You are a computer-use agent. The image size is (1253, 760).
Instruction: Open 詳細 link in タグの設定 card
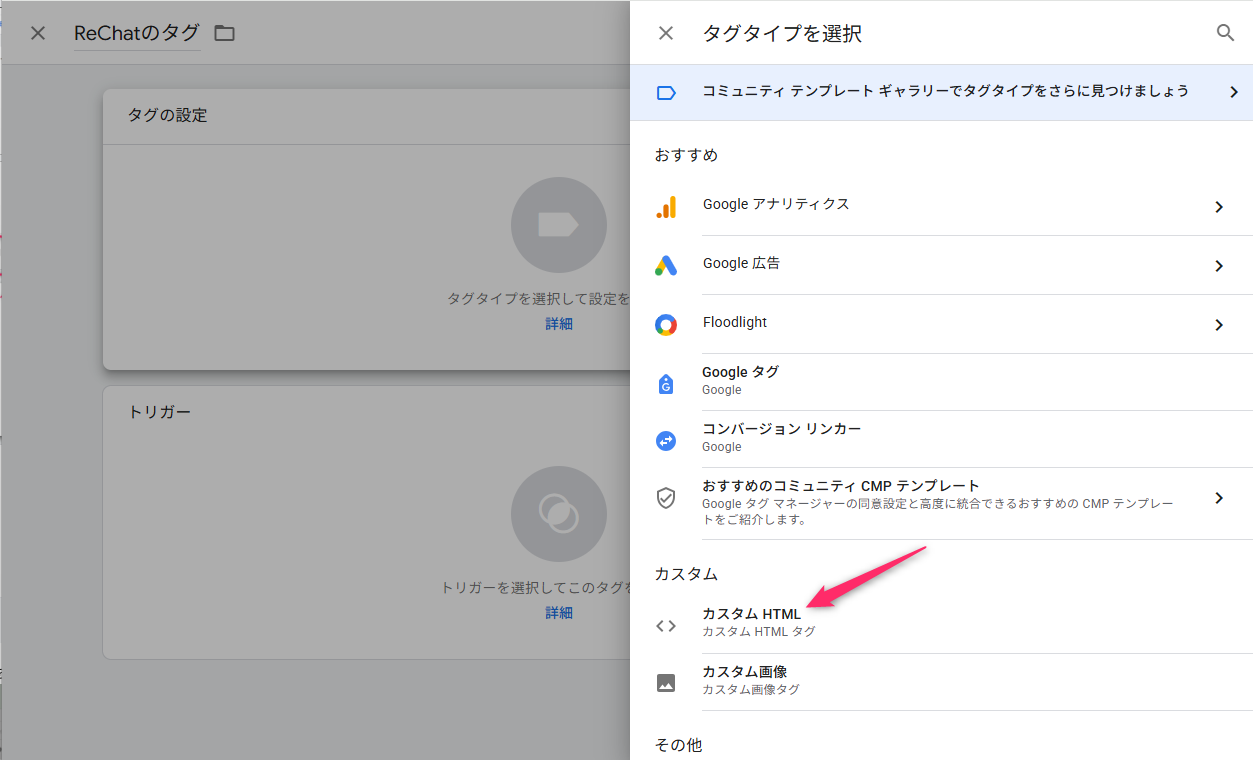(x=559, y=324)
